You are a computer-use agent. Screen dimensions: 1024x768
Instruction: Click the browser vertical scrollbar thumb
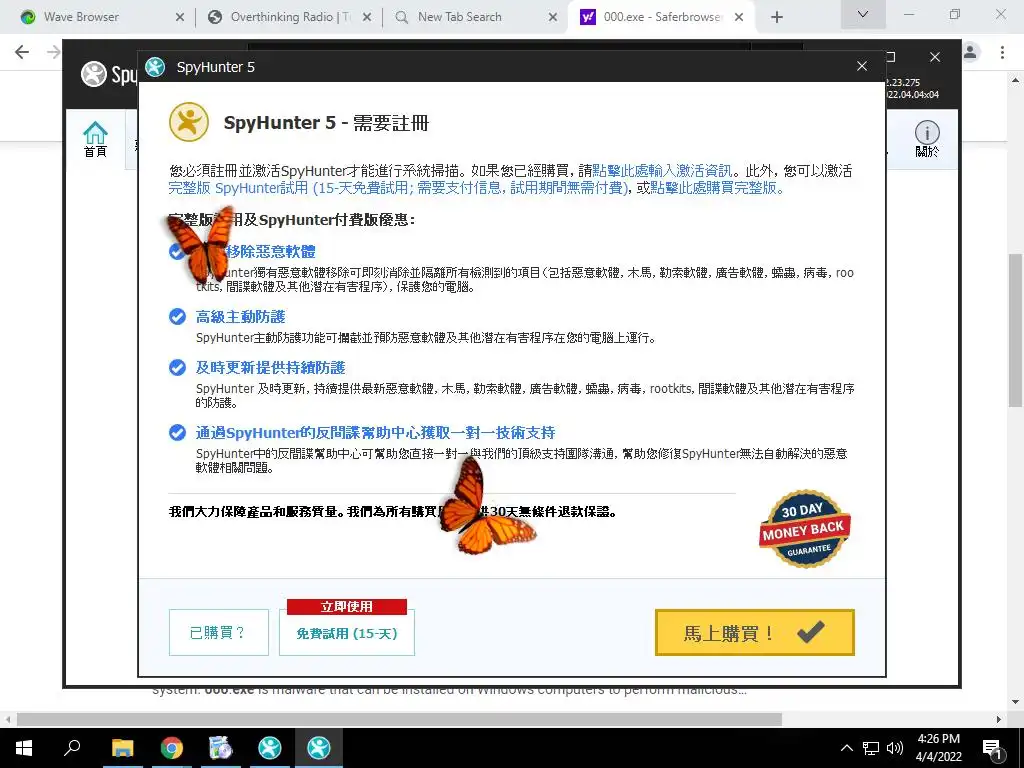point(1015,330)
